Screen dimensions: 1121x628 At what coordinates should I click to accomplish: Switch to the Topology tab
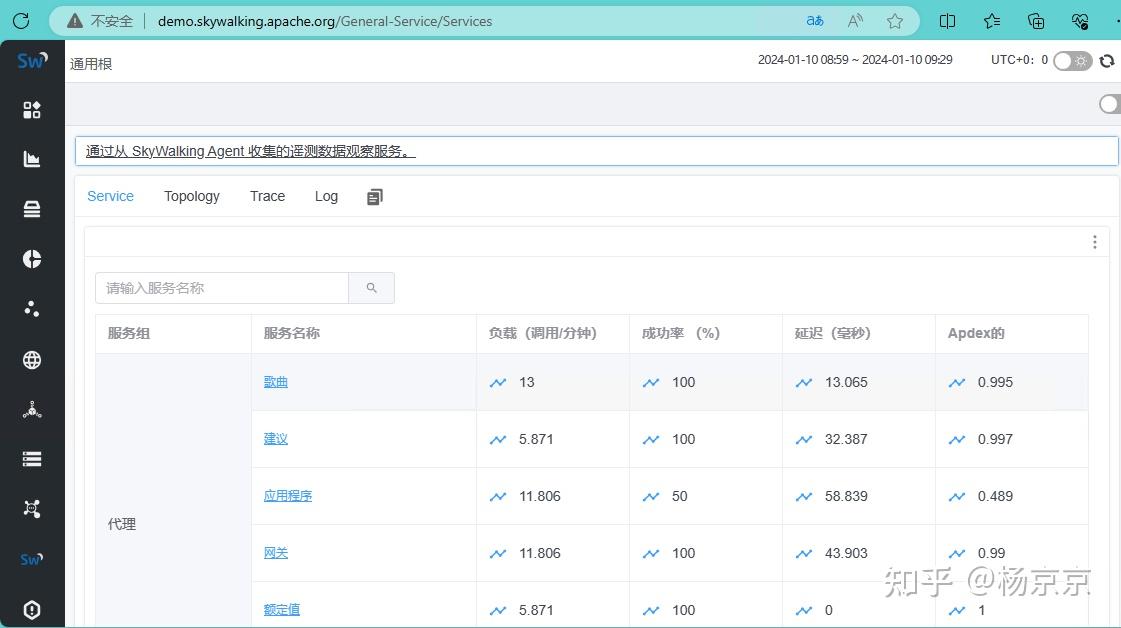191,196
